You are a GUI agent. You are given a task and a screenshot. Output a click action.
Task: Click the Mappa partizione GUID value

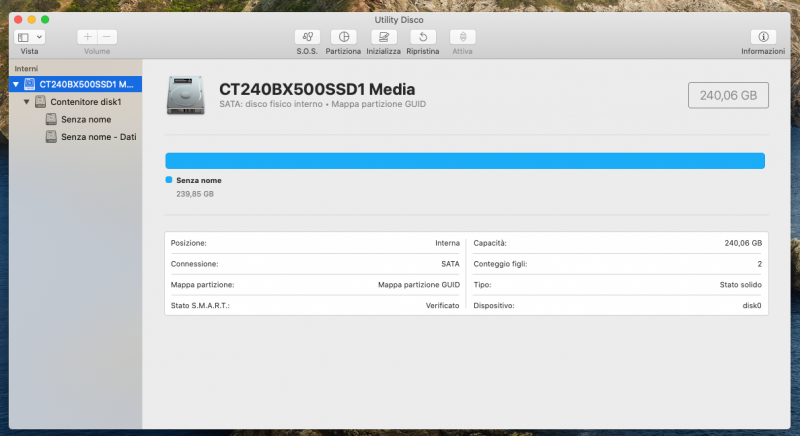click(x=419, y=285)
